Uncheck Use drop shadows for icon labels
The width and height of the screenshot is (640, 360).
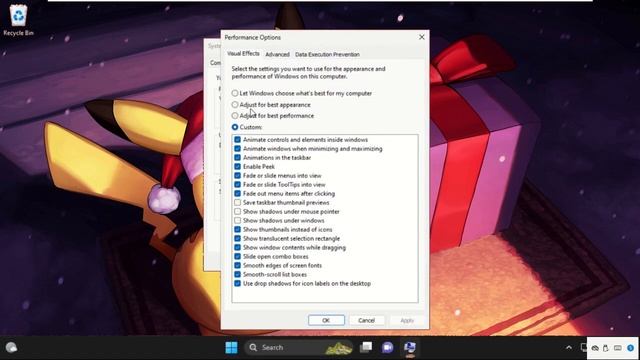238,283
